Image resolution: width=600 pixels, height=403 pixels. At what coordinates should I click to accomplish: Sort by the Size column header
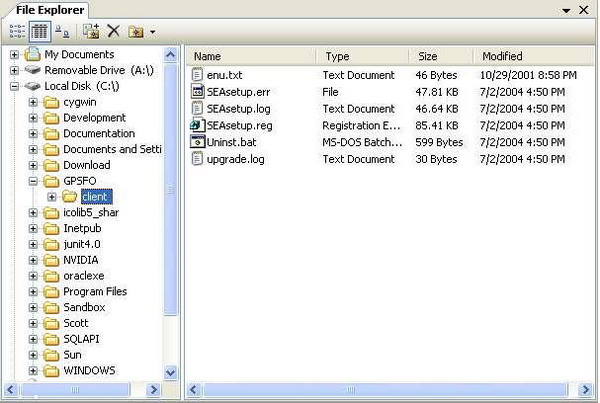(x=440, y=56)
